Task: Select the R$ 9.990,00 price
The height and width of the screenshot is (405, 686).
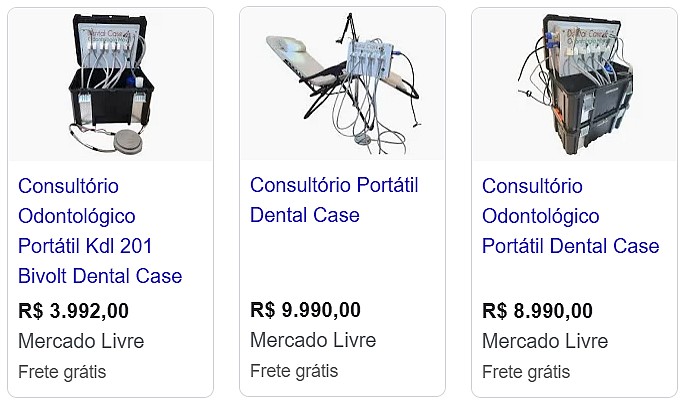Action: [x=305, y=310]
